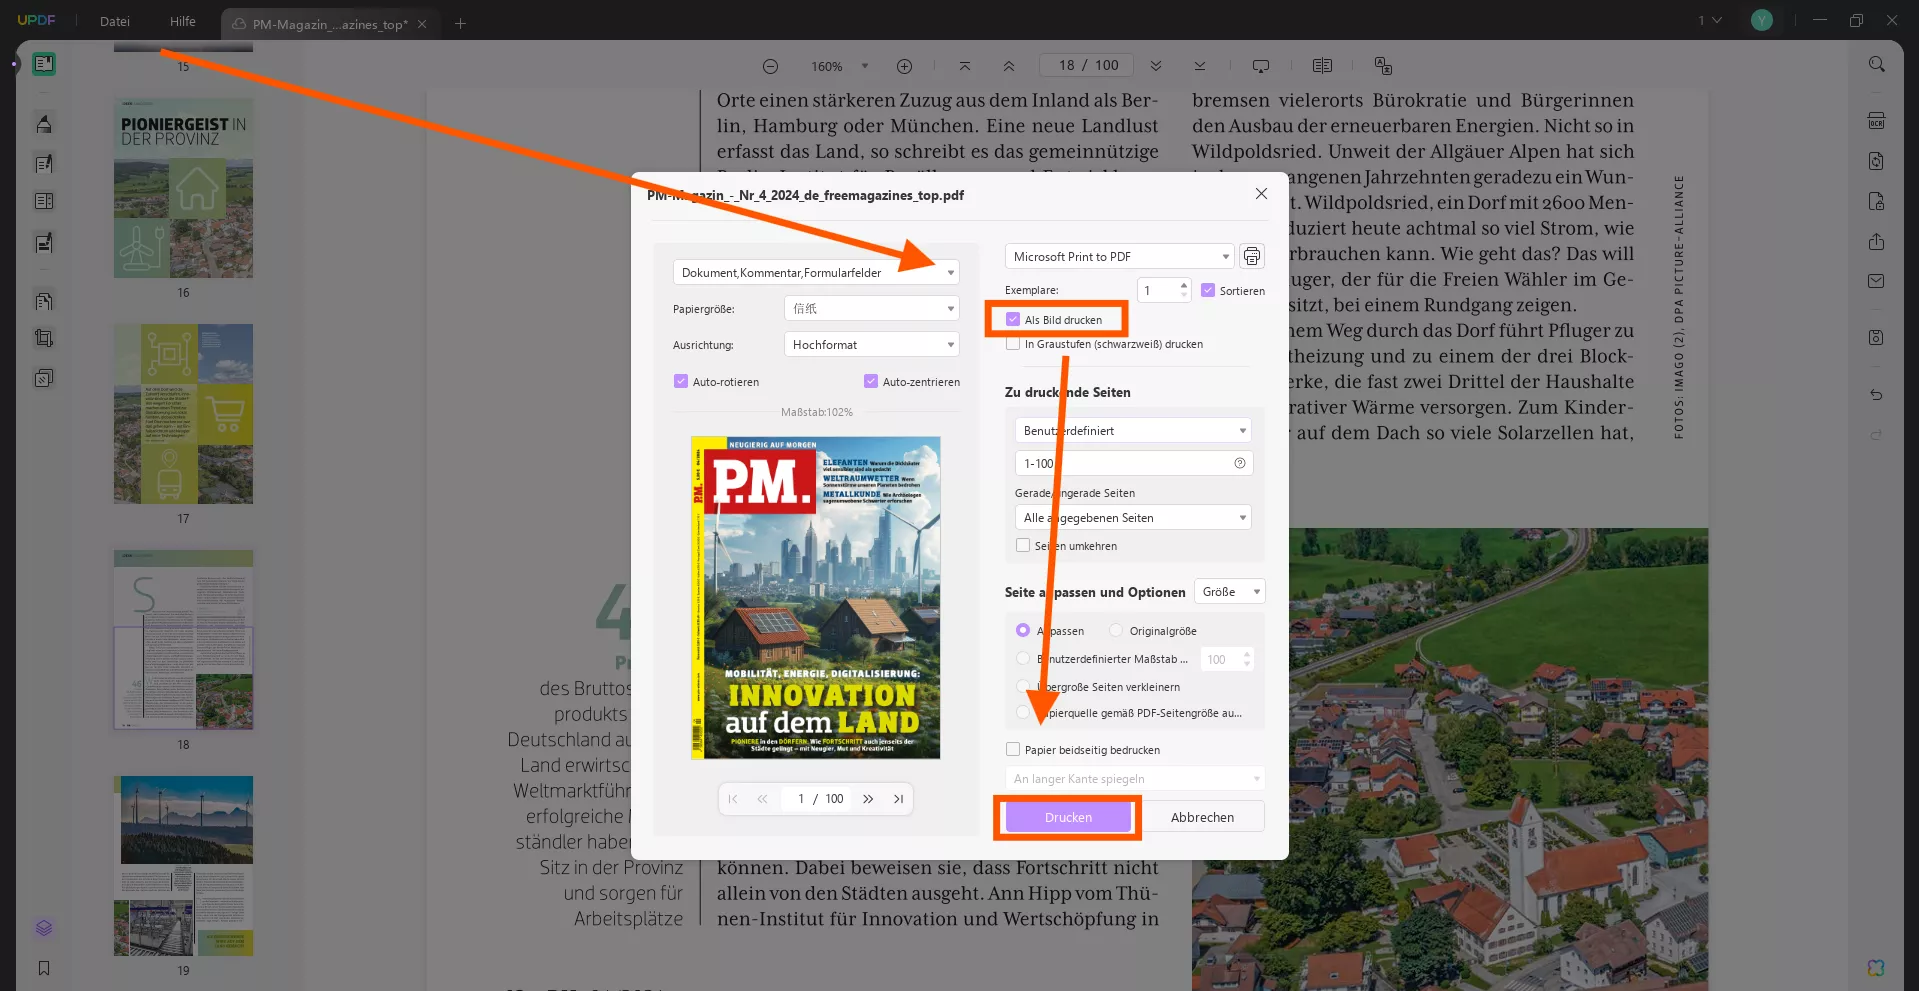Close the print dialog with X
Image resolution: width=1919 pixels, height=991 pixels.
pyautogui.click(x=1261, y=194)
